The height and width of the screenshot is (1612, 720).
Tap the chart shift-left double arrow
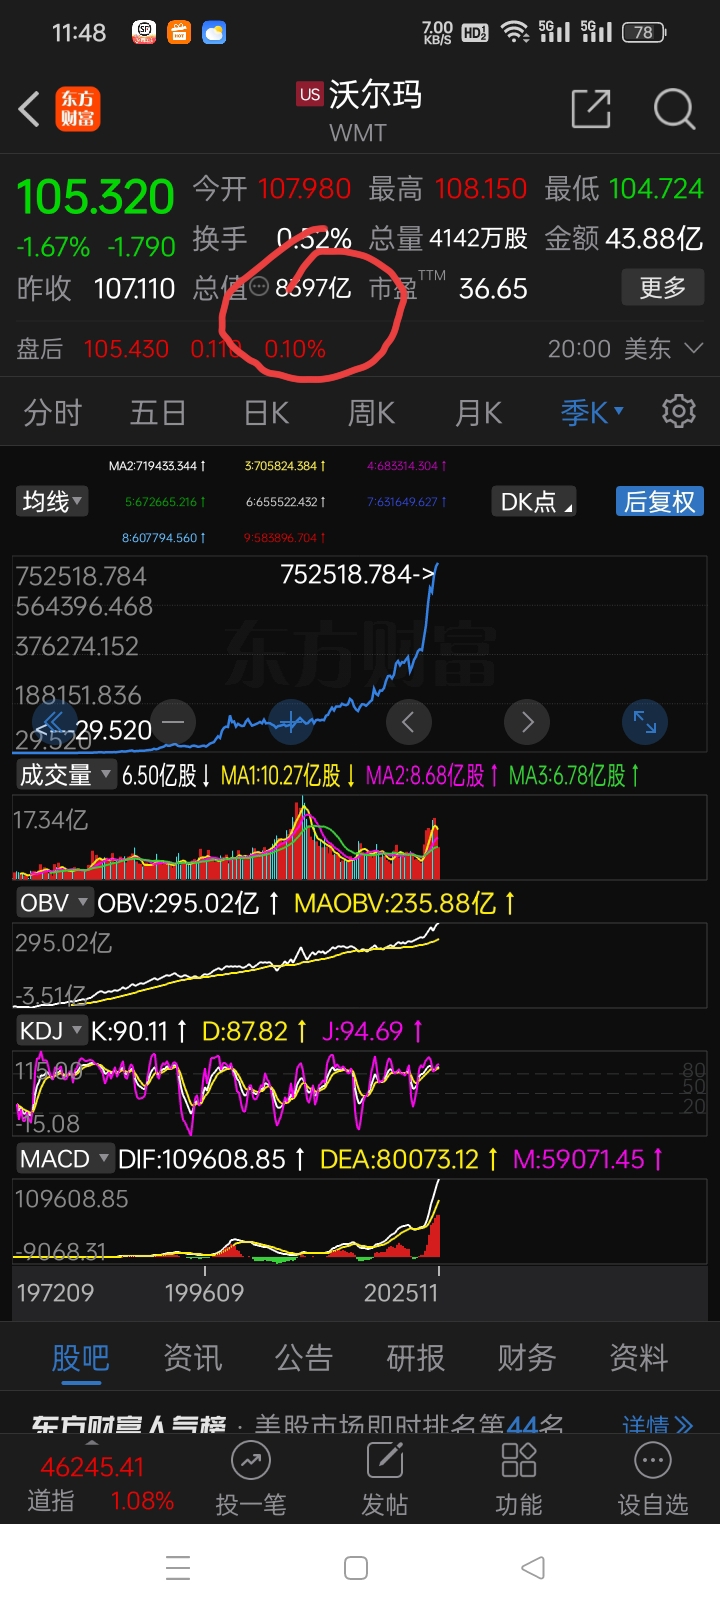(x=54, y=722)
